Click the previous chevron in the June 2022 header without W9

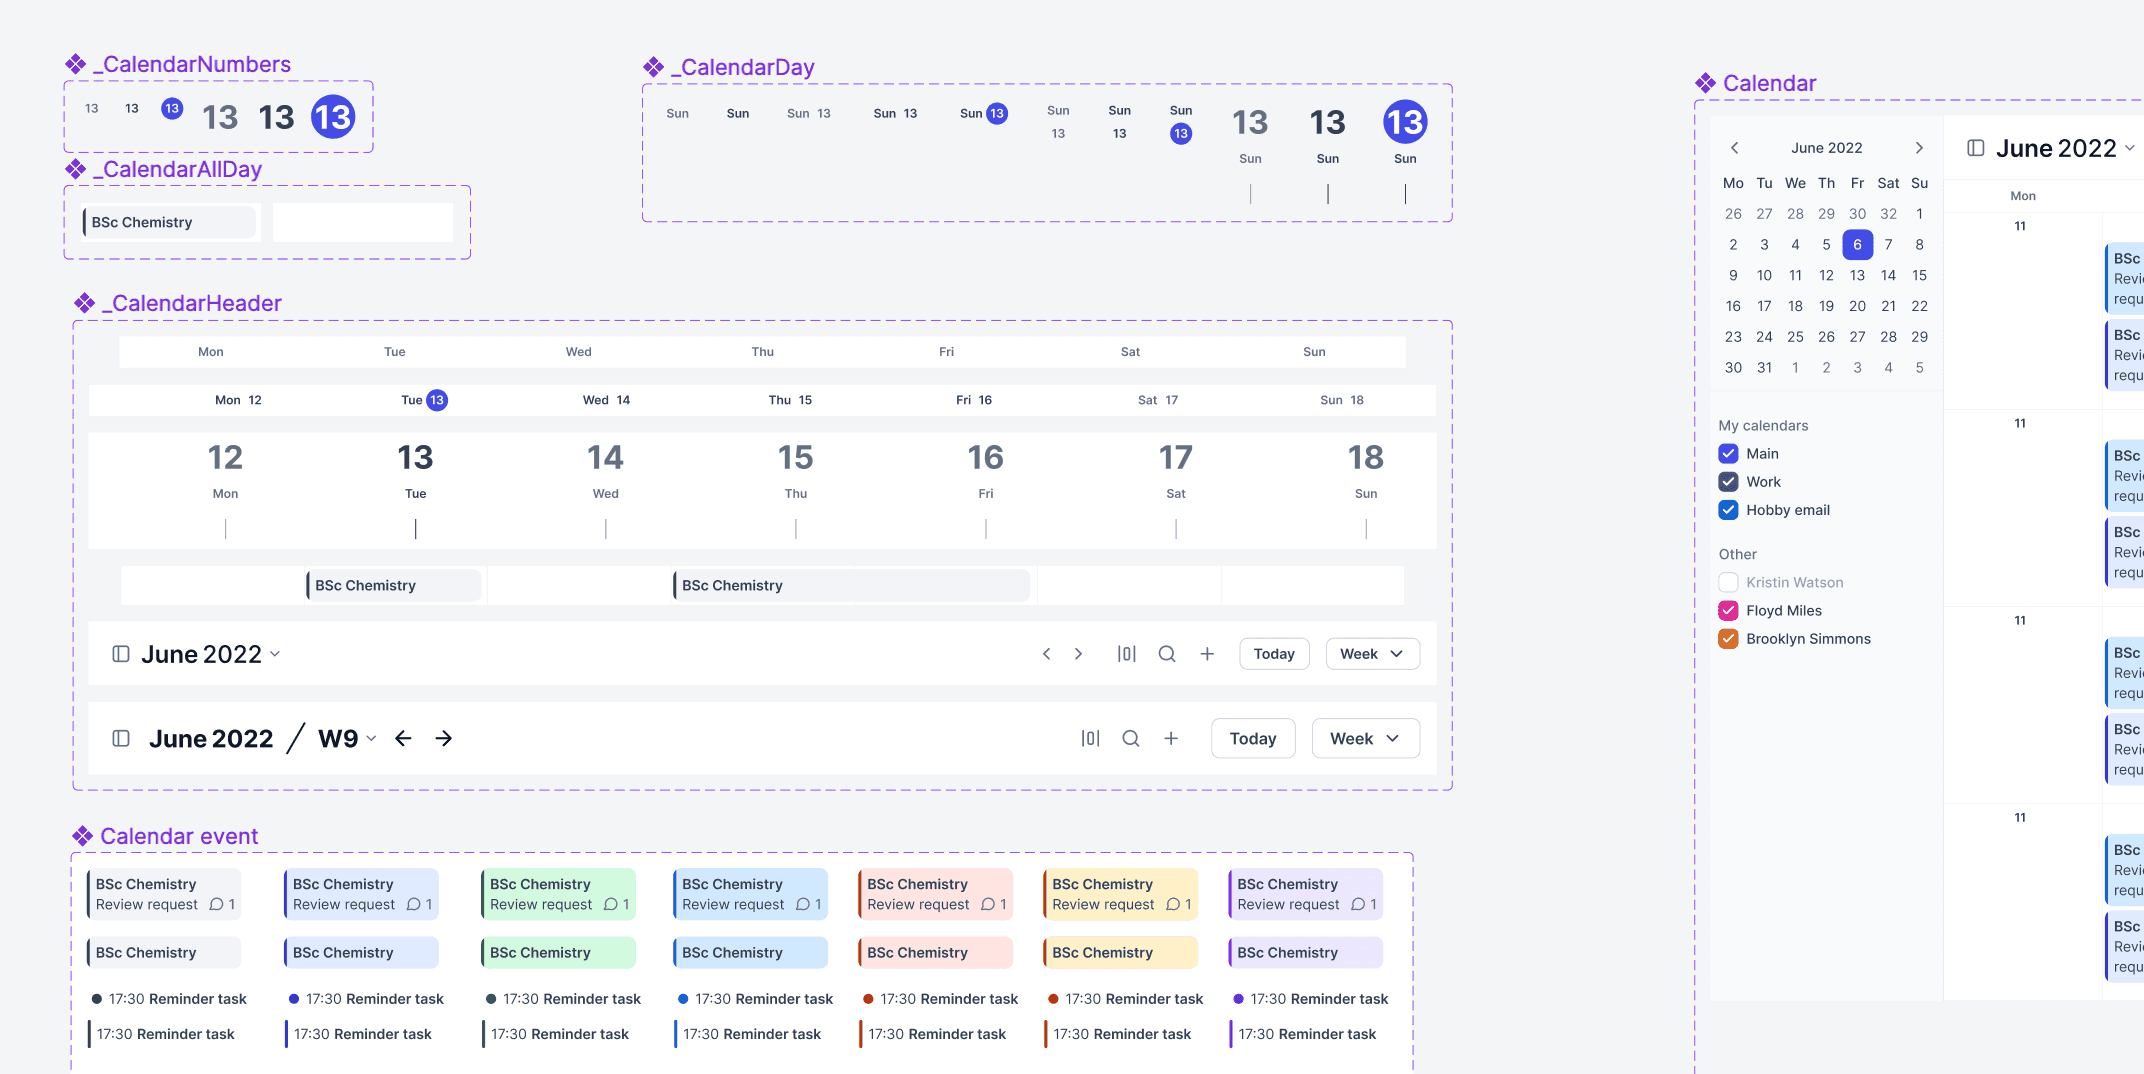[x=1047, y=654]
